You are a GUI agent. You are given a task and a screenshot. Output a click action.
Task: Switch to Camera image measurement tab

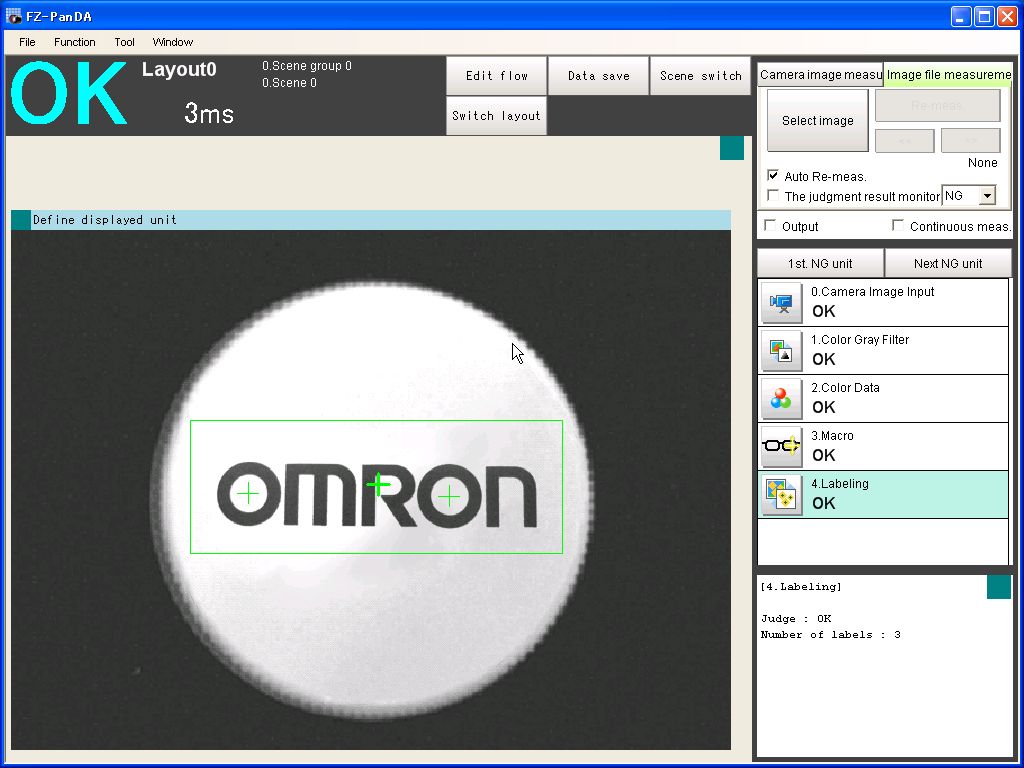[x=820, y=74]
